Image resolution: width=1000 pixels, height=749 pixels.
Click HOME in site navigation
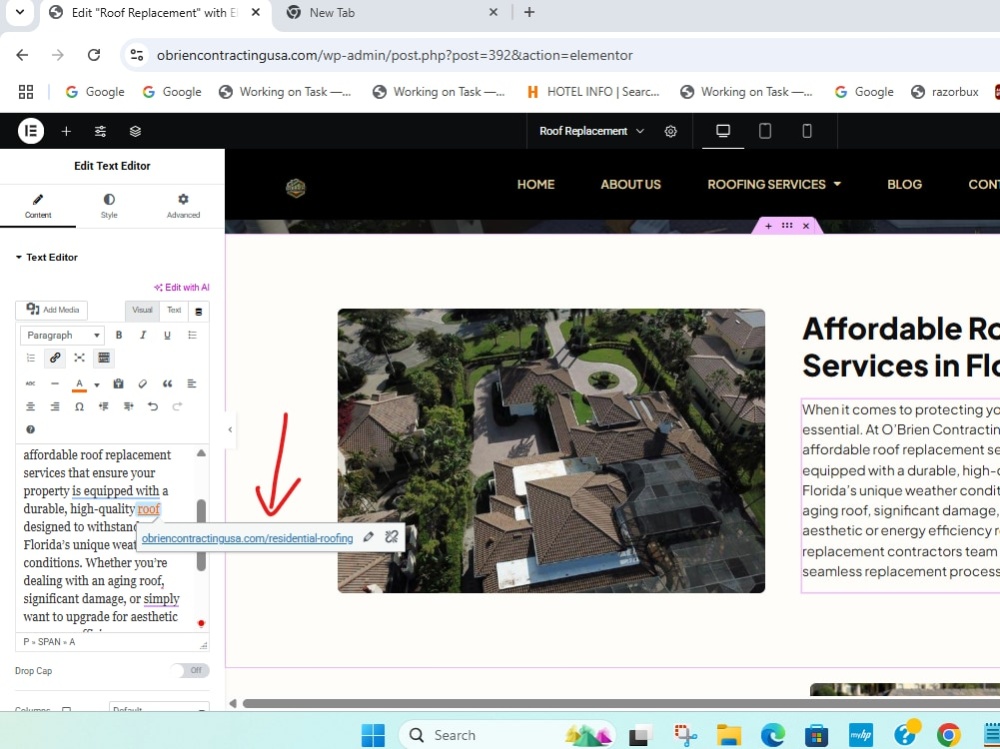(x=536, y=184)
